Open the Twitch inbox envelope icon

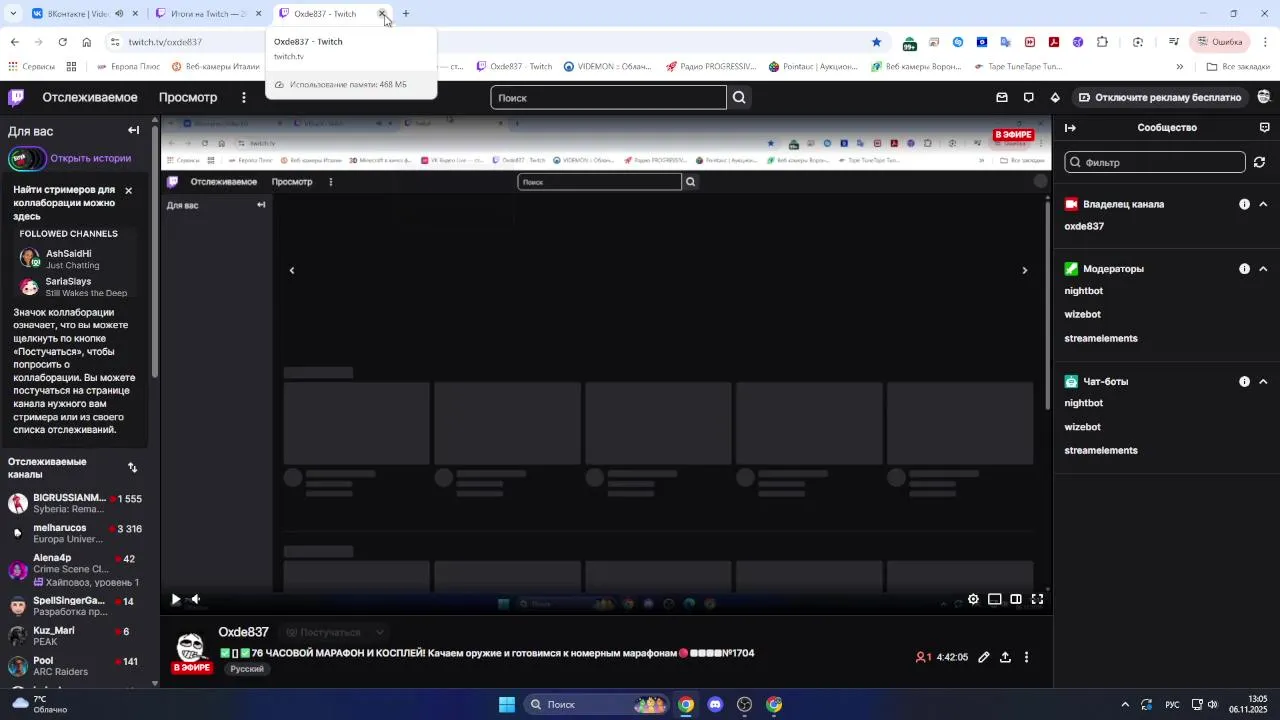click(1002, 97)
